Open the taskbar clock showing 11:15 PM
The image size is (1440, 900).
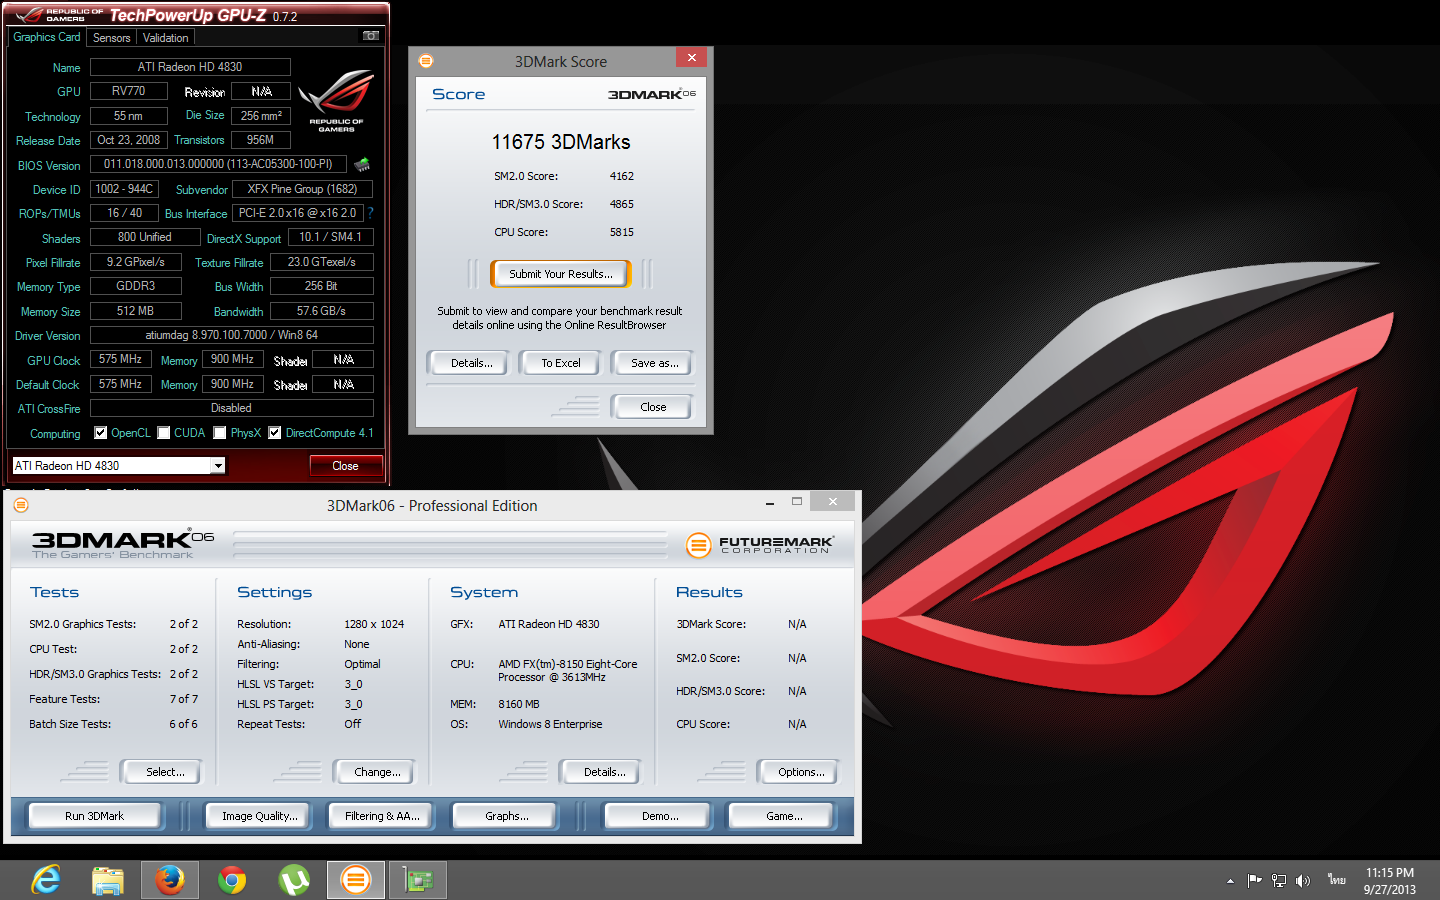pyautogui.click(x=1390, y=881)
